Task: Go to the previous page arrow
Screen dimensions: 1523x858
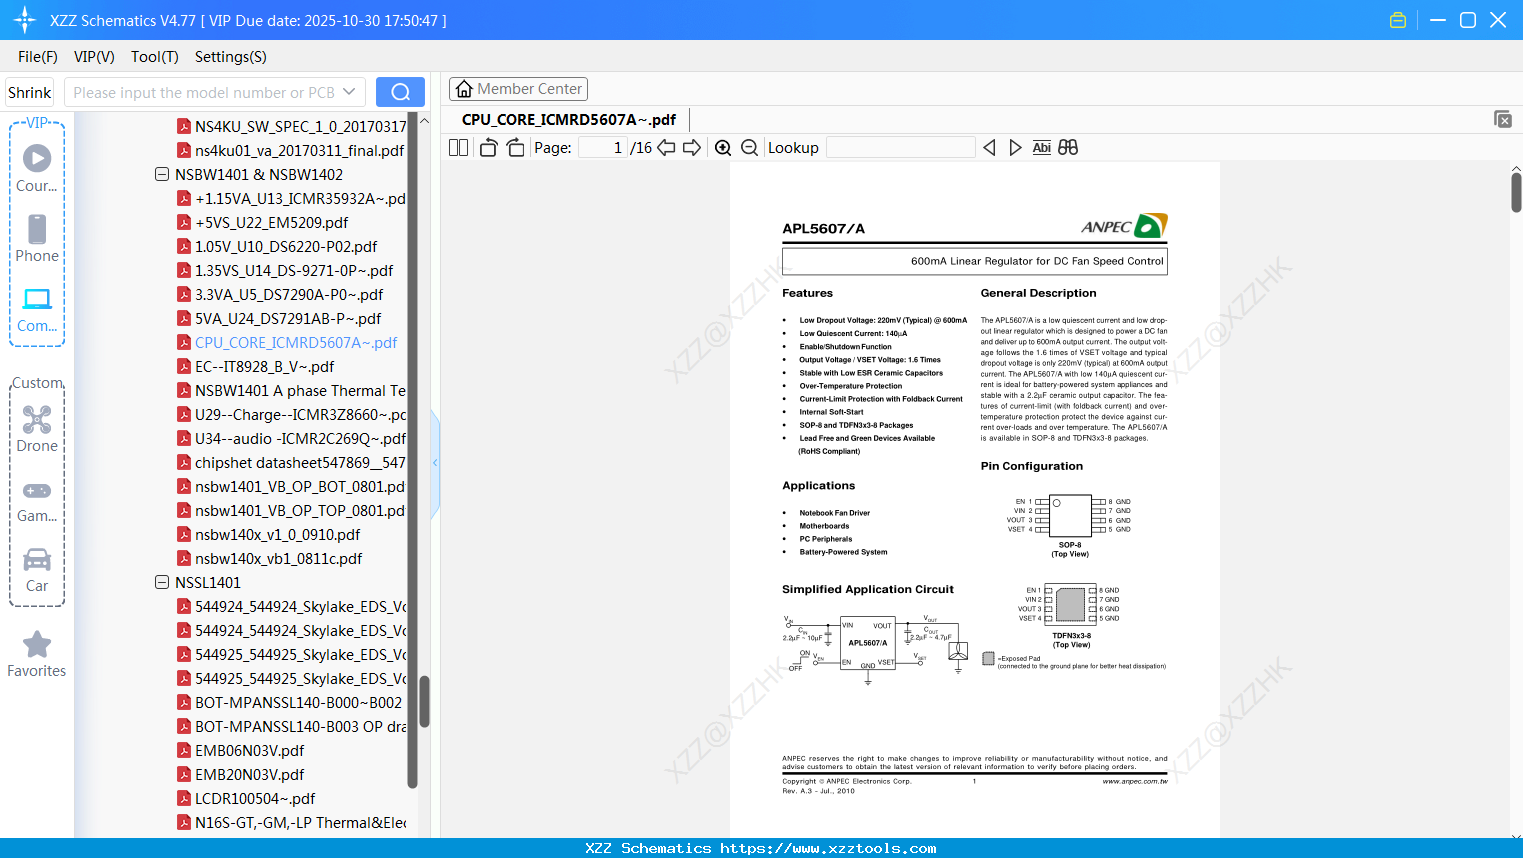Action: click(x=666, y=148)
